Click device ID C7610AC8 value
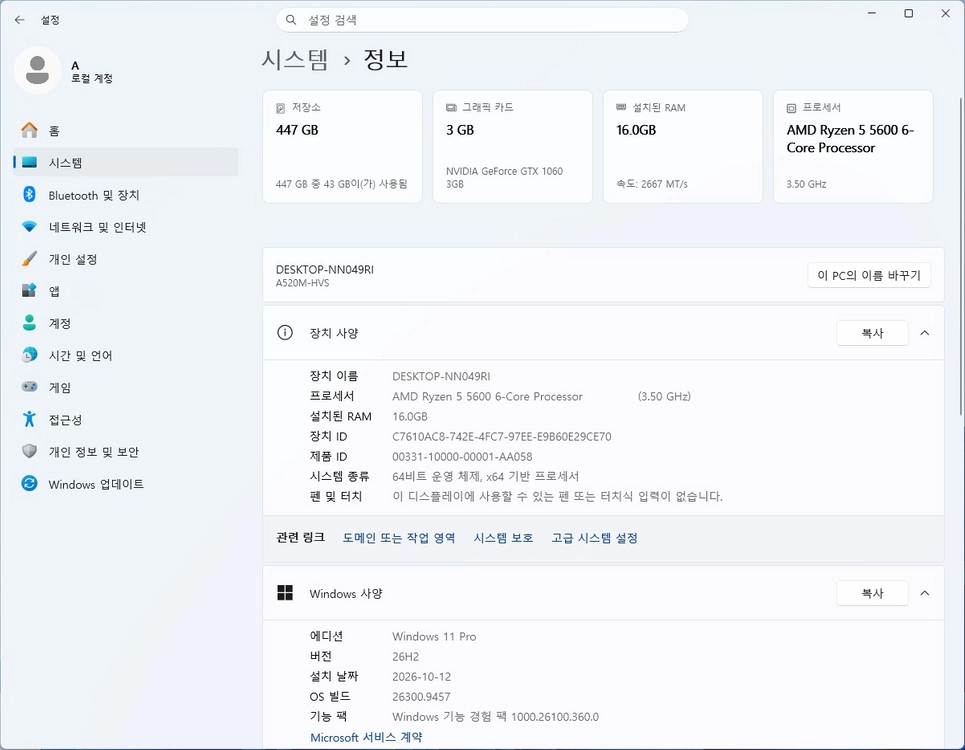Image resolution: width=965 pixels, height=750 pixels. coord(502,436)
